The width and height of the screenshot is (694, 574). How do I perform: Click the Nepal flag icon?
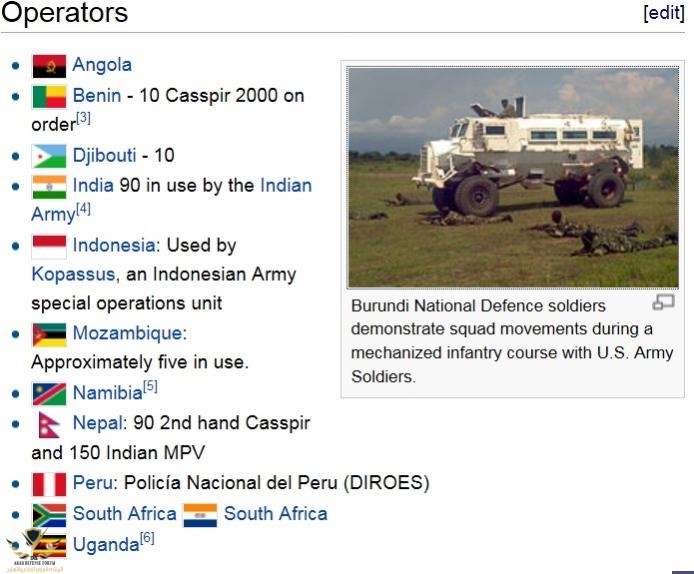(47, 423)
